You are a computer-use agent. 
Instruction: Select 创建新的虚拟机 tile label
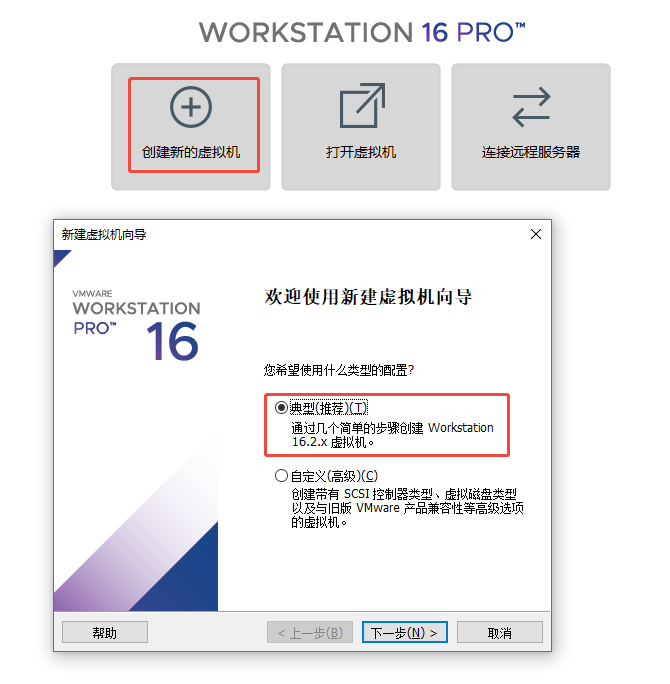click(x=191, y=152)
